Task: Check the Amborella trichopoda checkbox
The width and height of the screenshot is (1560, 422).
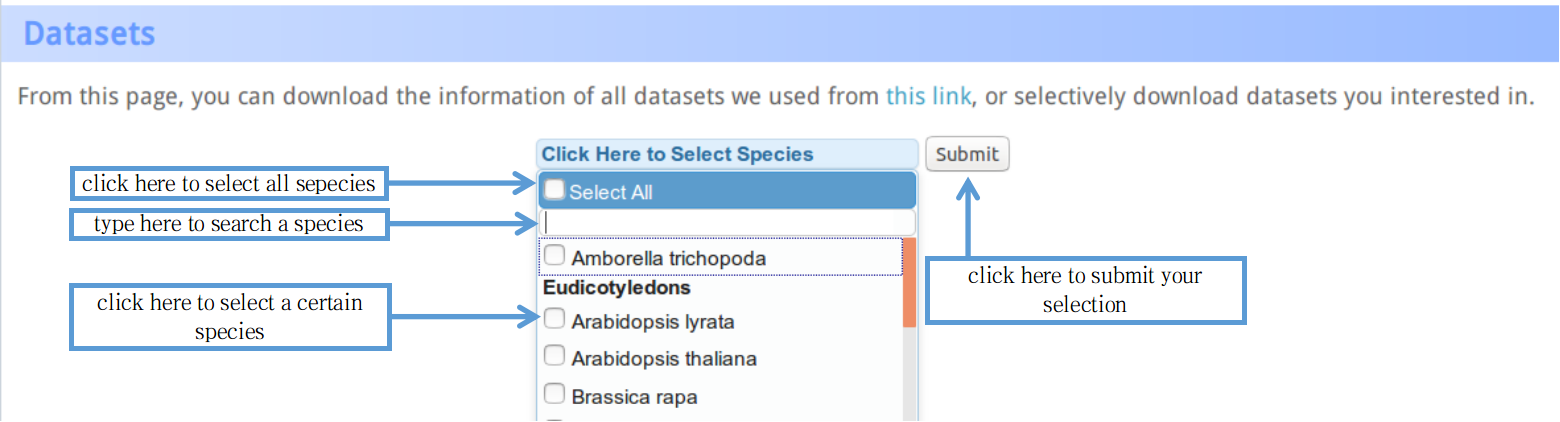Action: click(x=554, y=257)
